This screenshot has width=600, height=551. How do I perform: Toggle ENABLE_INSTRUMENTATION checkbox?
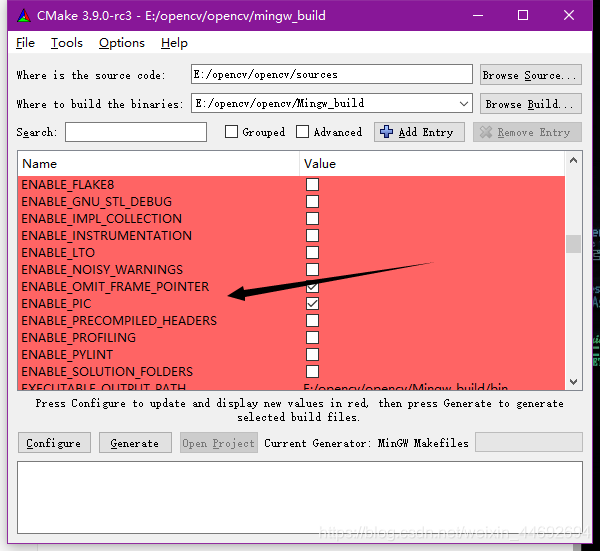click(312, 236)
